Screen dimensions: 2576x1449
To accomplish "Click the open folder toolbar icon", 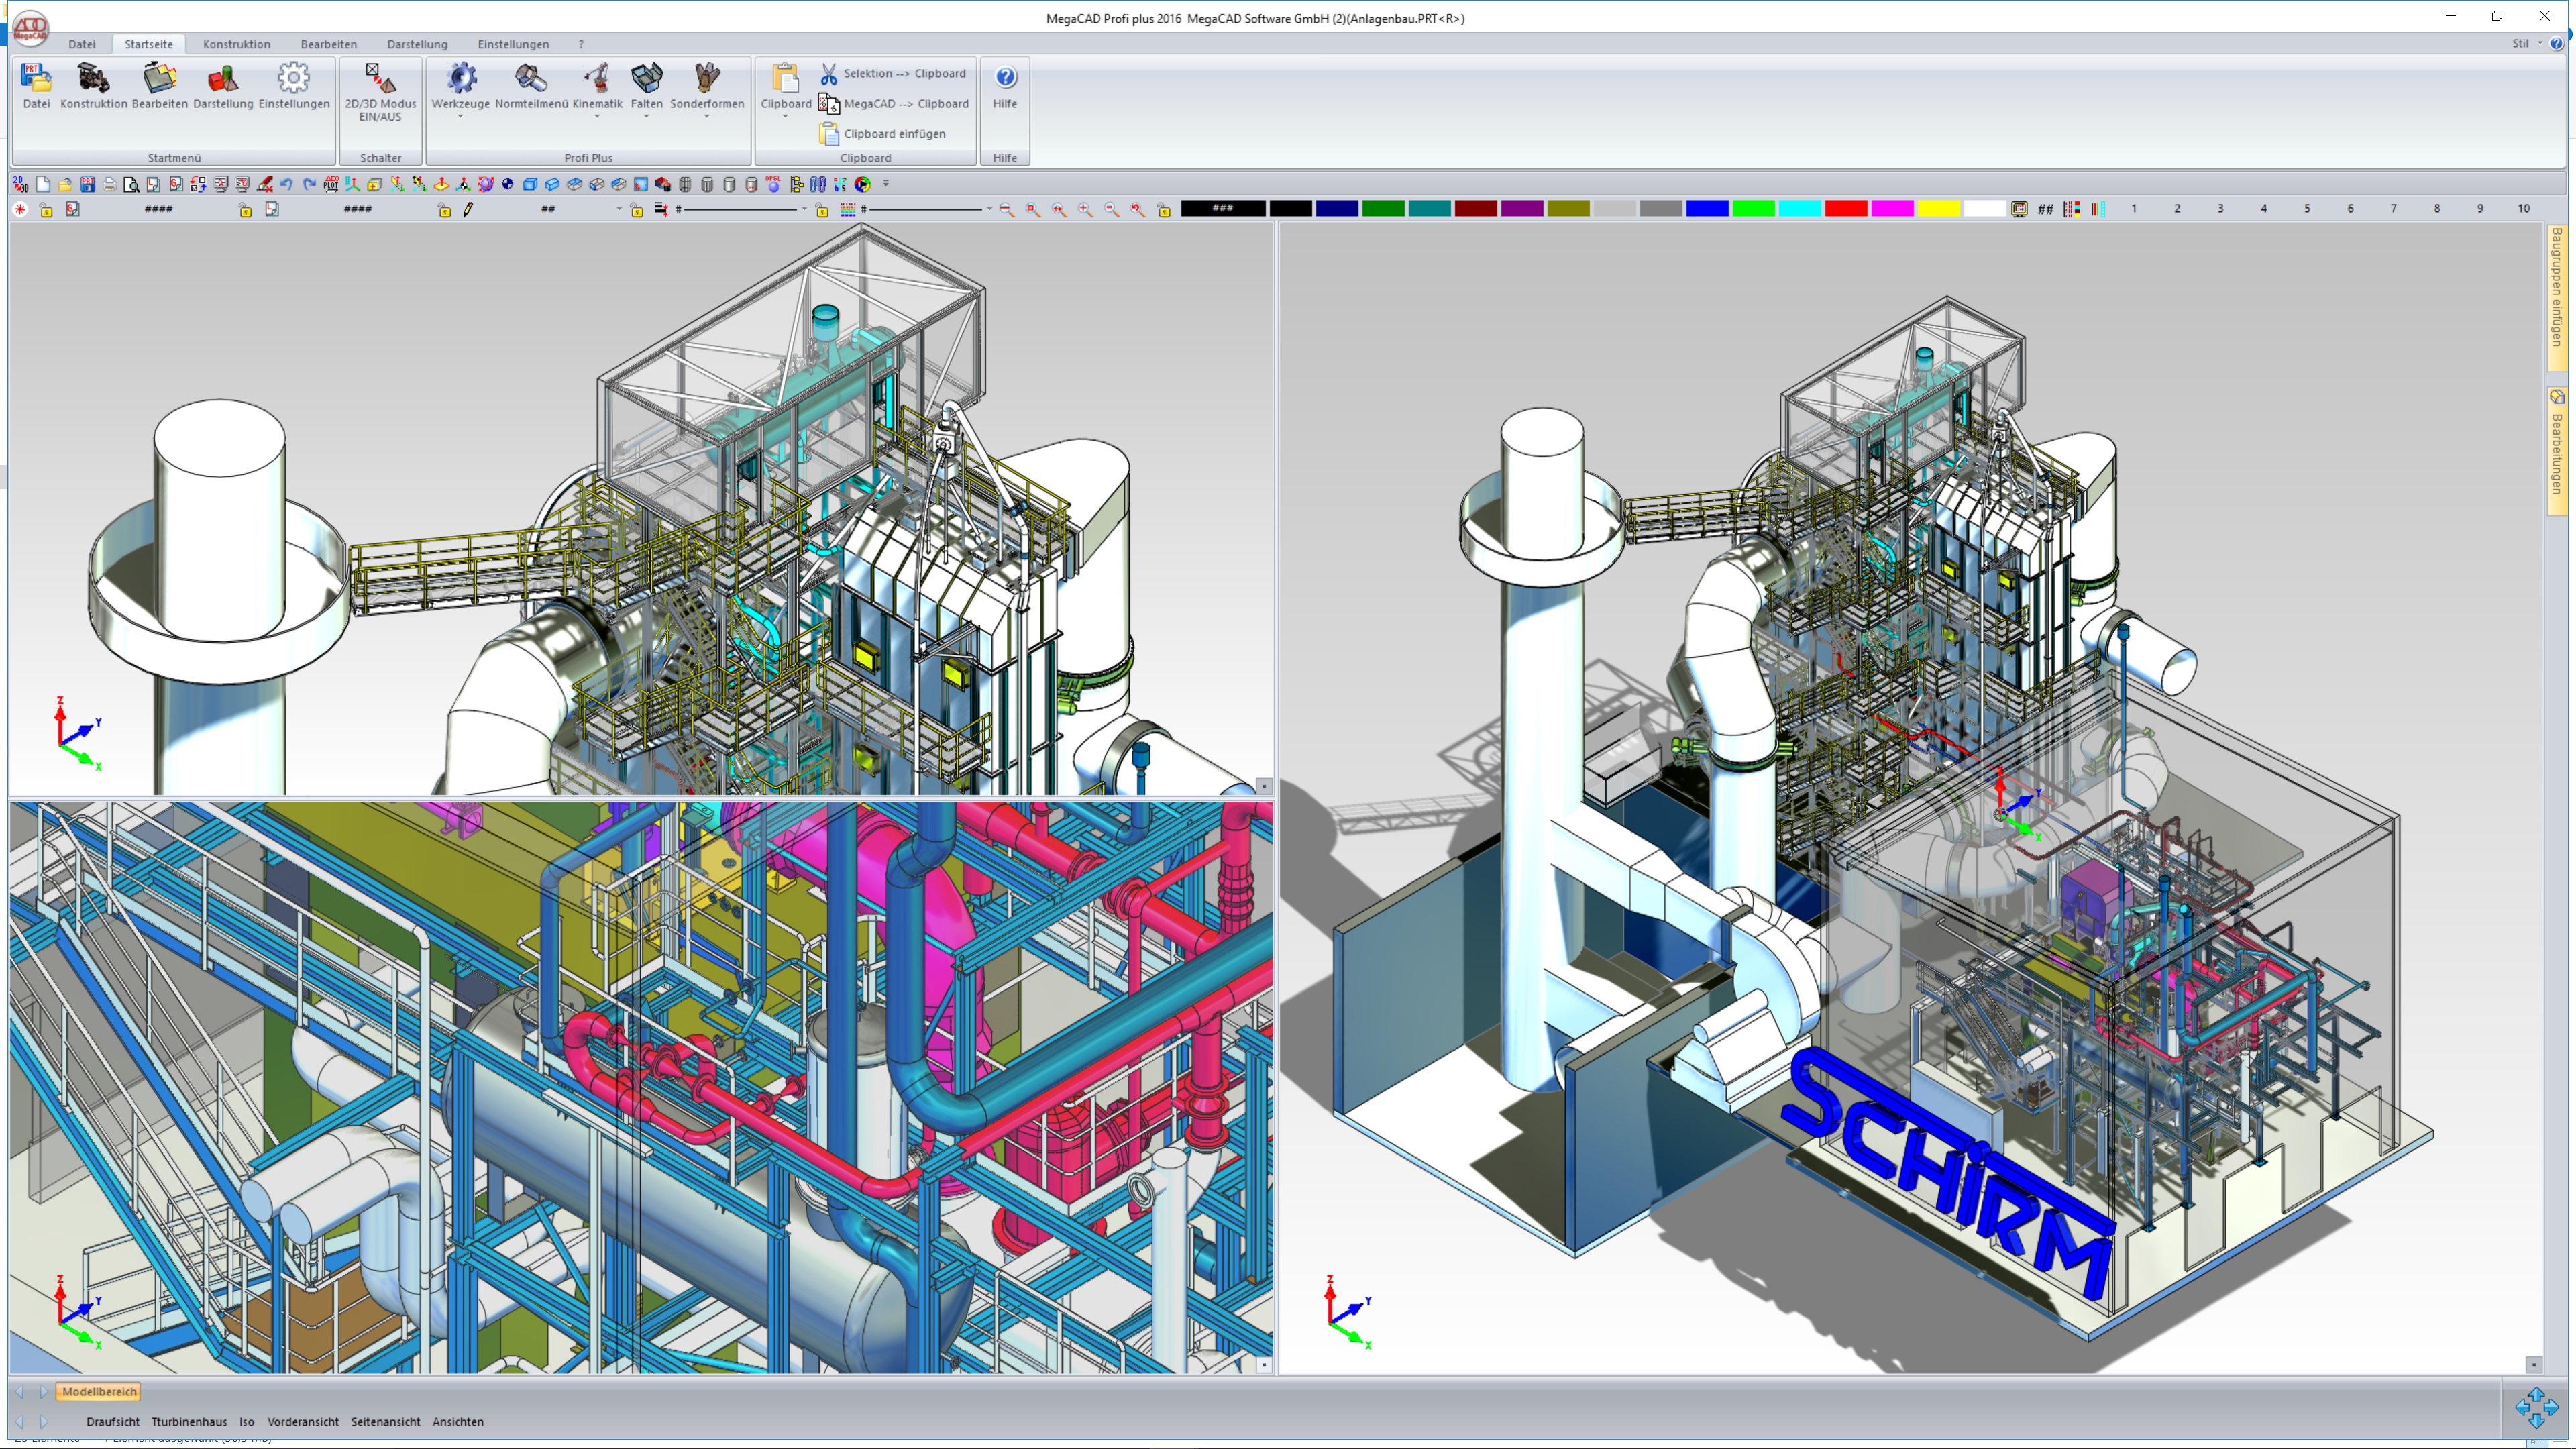I will click(x=65, y=184).
